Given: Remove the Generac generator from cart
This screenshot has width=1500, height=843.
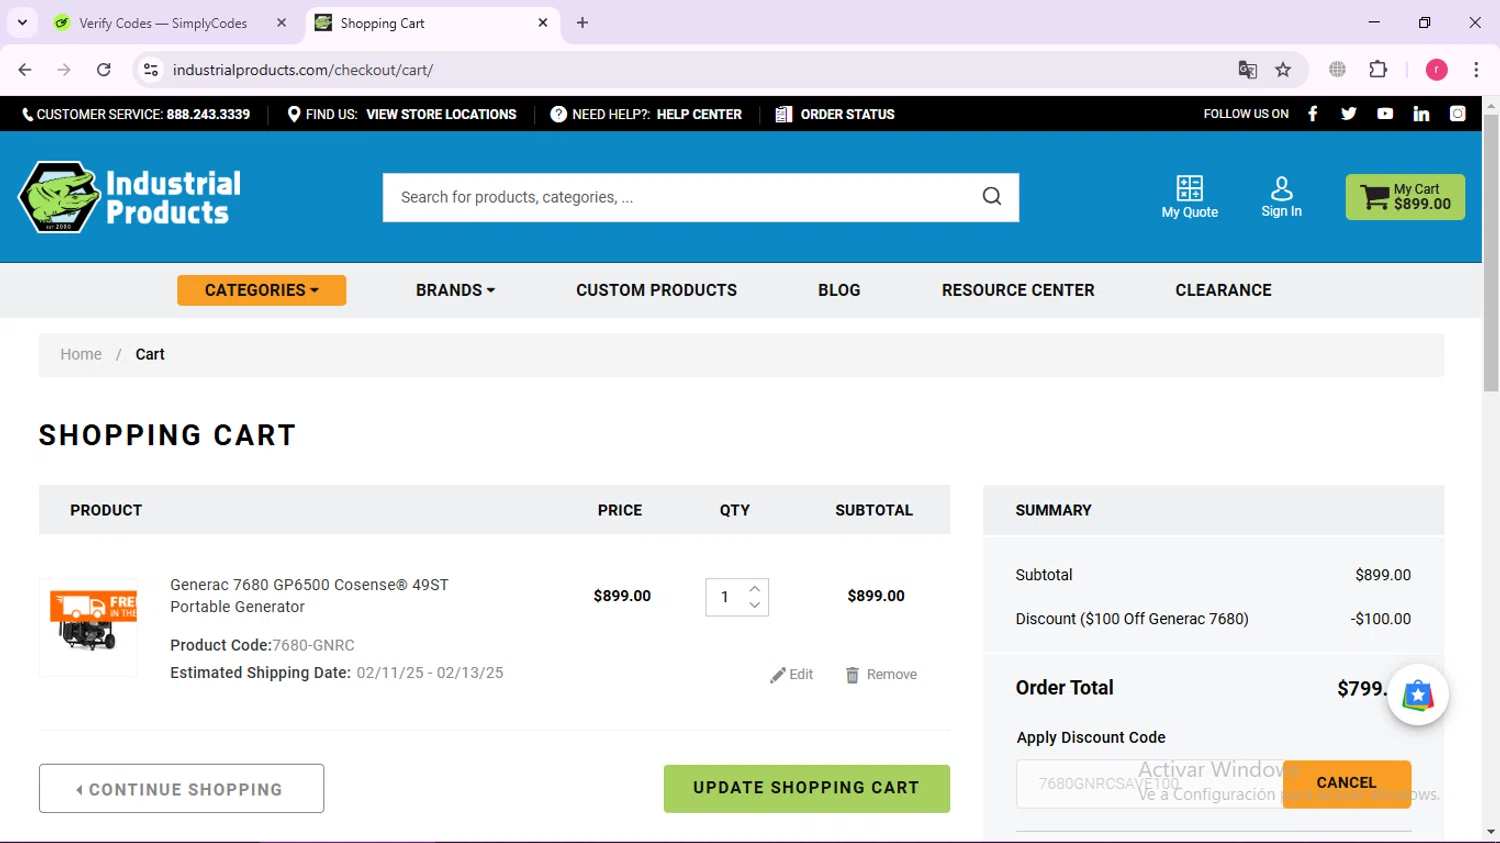Looking at the screenshot, I should [x=881, y=675].
